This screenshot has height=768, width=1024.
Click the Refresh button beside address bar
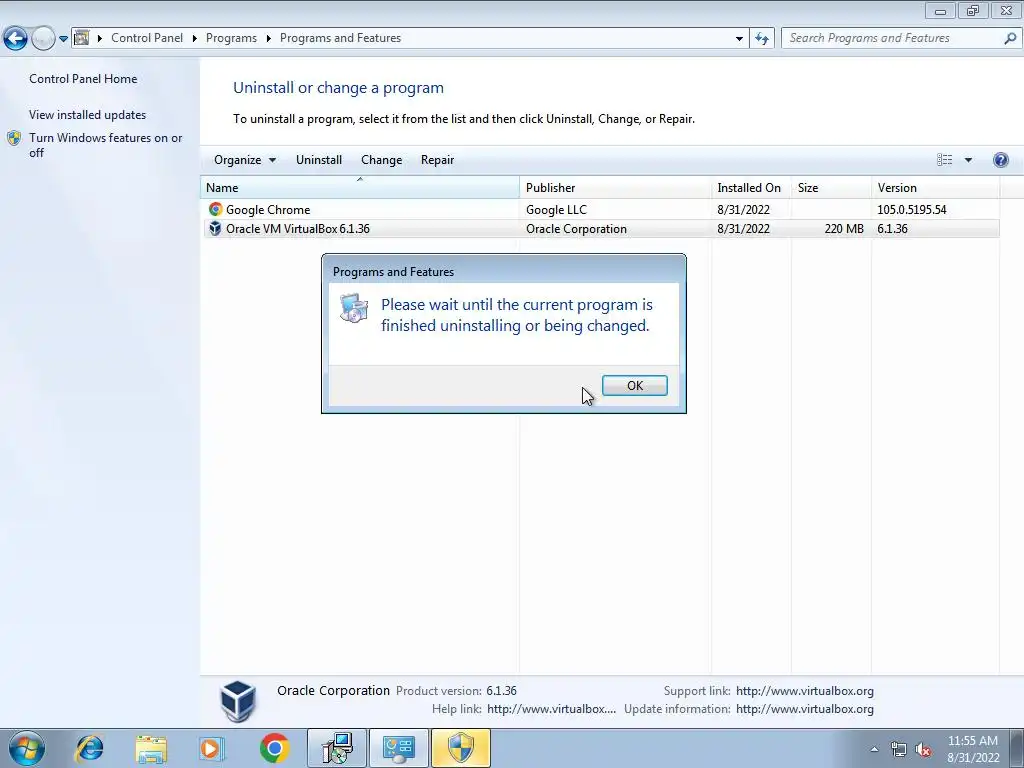pyautogui.click(x=761, y=38)
